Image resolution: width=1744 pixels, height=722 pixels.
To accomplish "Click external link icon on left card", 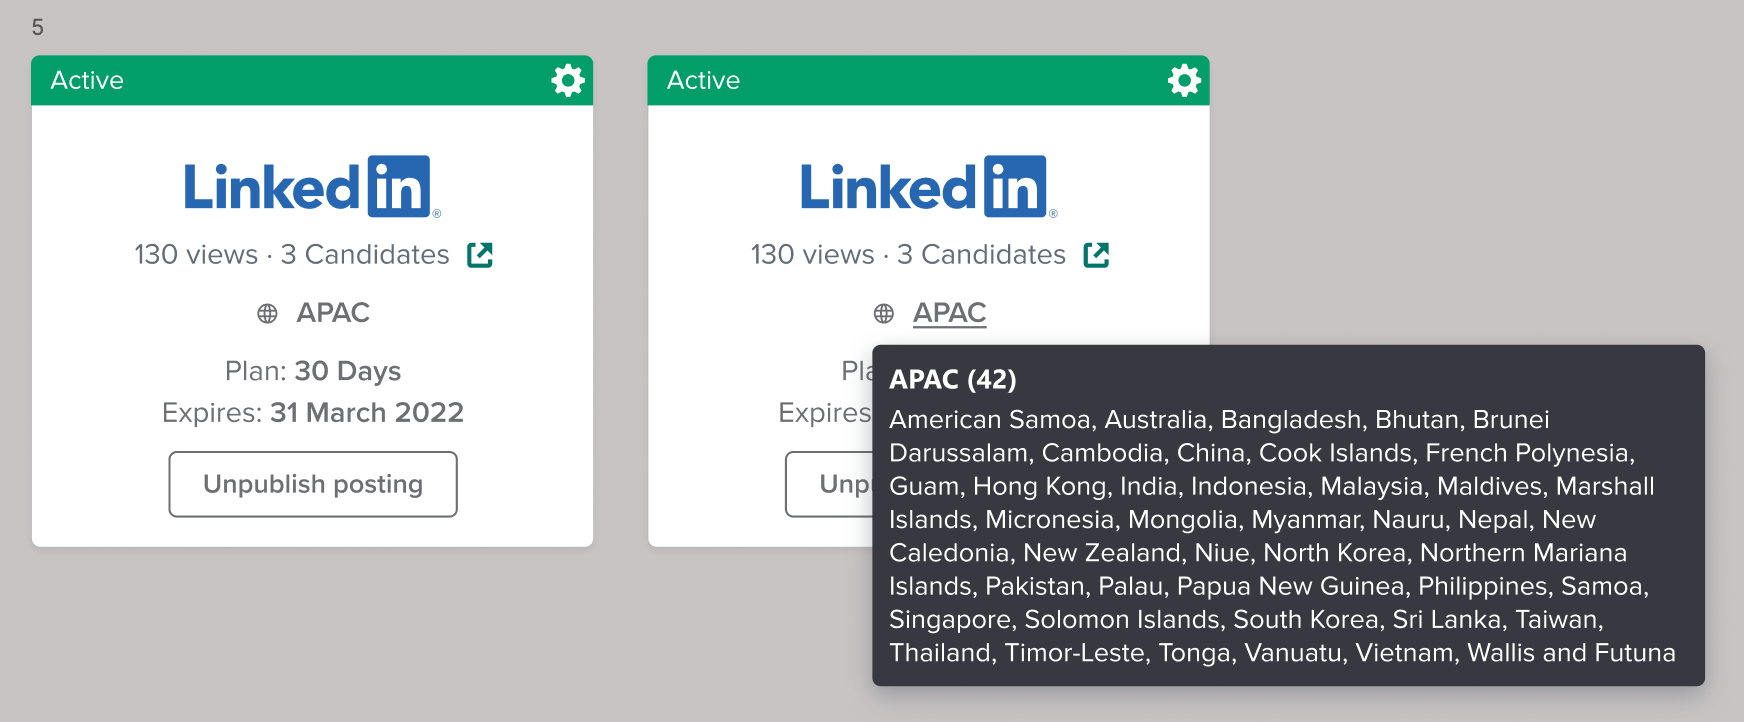I will (480, 255).
